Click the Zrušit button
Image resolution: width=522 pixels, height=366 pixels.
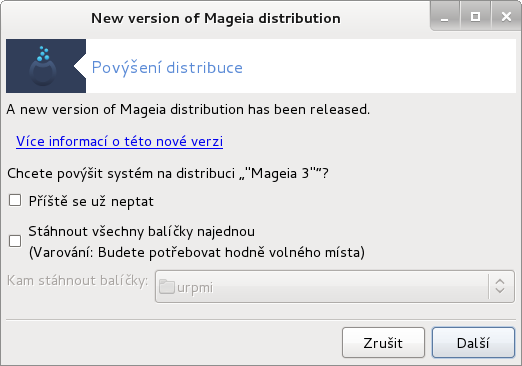click(x=383, y=343)
